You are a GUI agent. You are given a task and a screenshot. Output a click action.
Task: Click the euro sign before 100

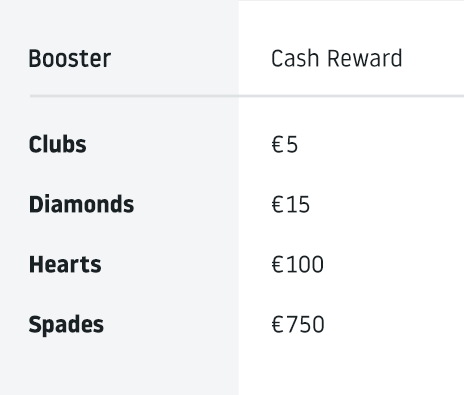278,265
